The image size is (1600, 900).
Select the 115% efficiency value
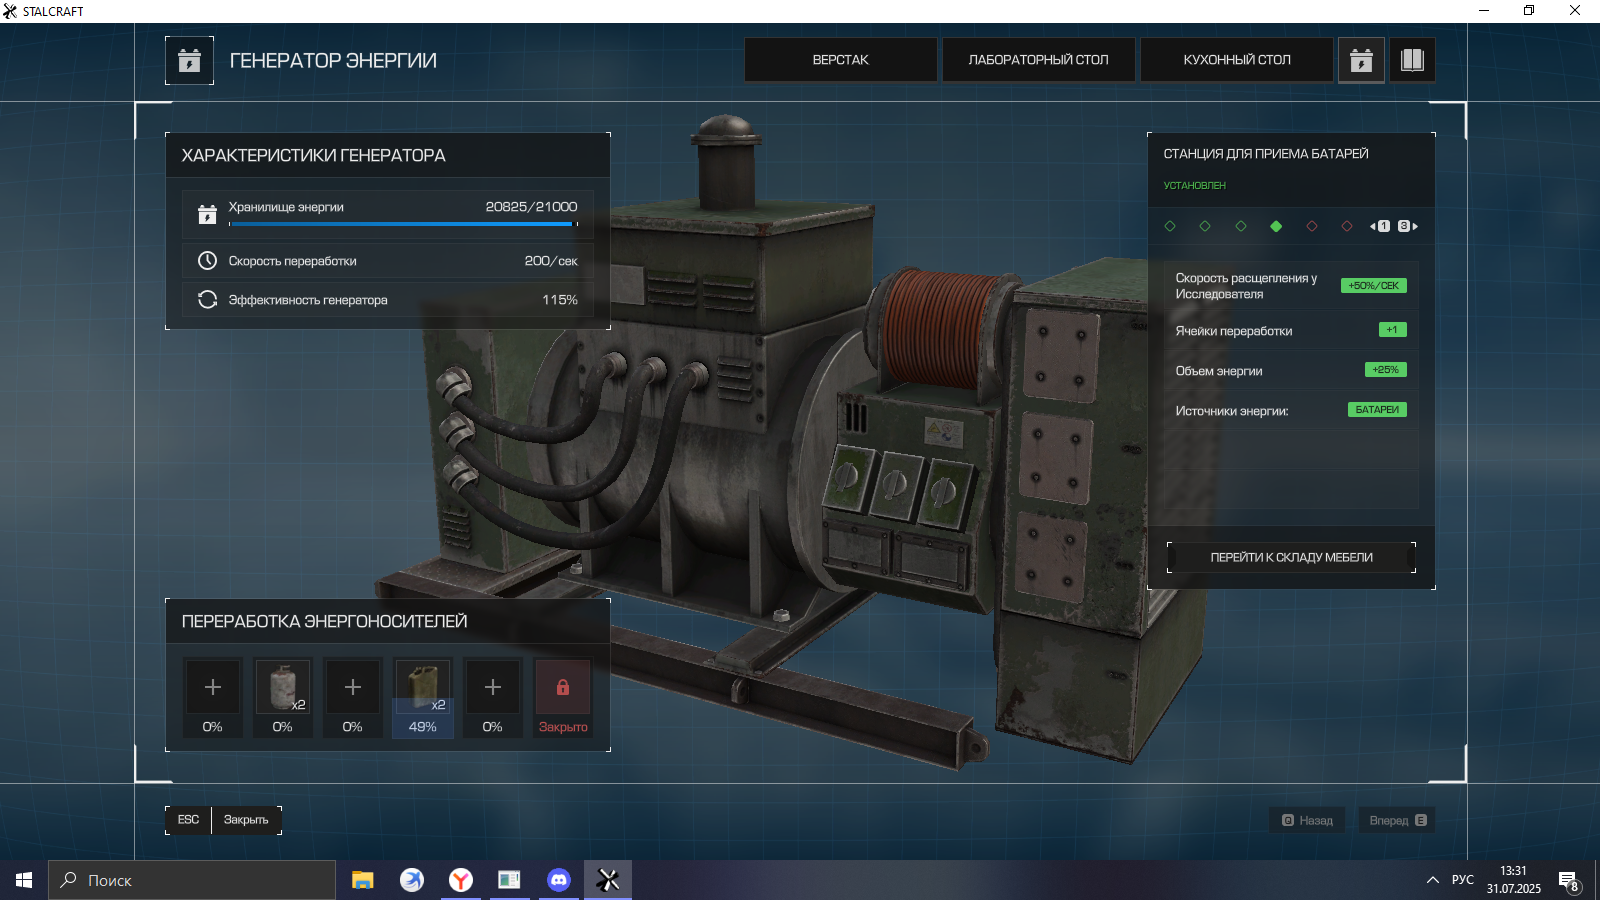pos(560,300)
